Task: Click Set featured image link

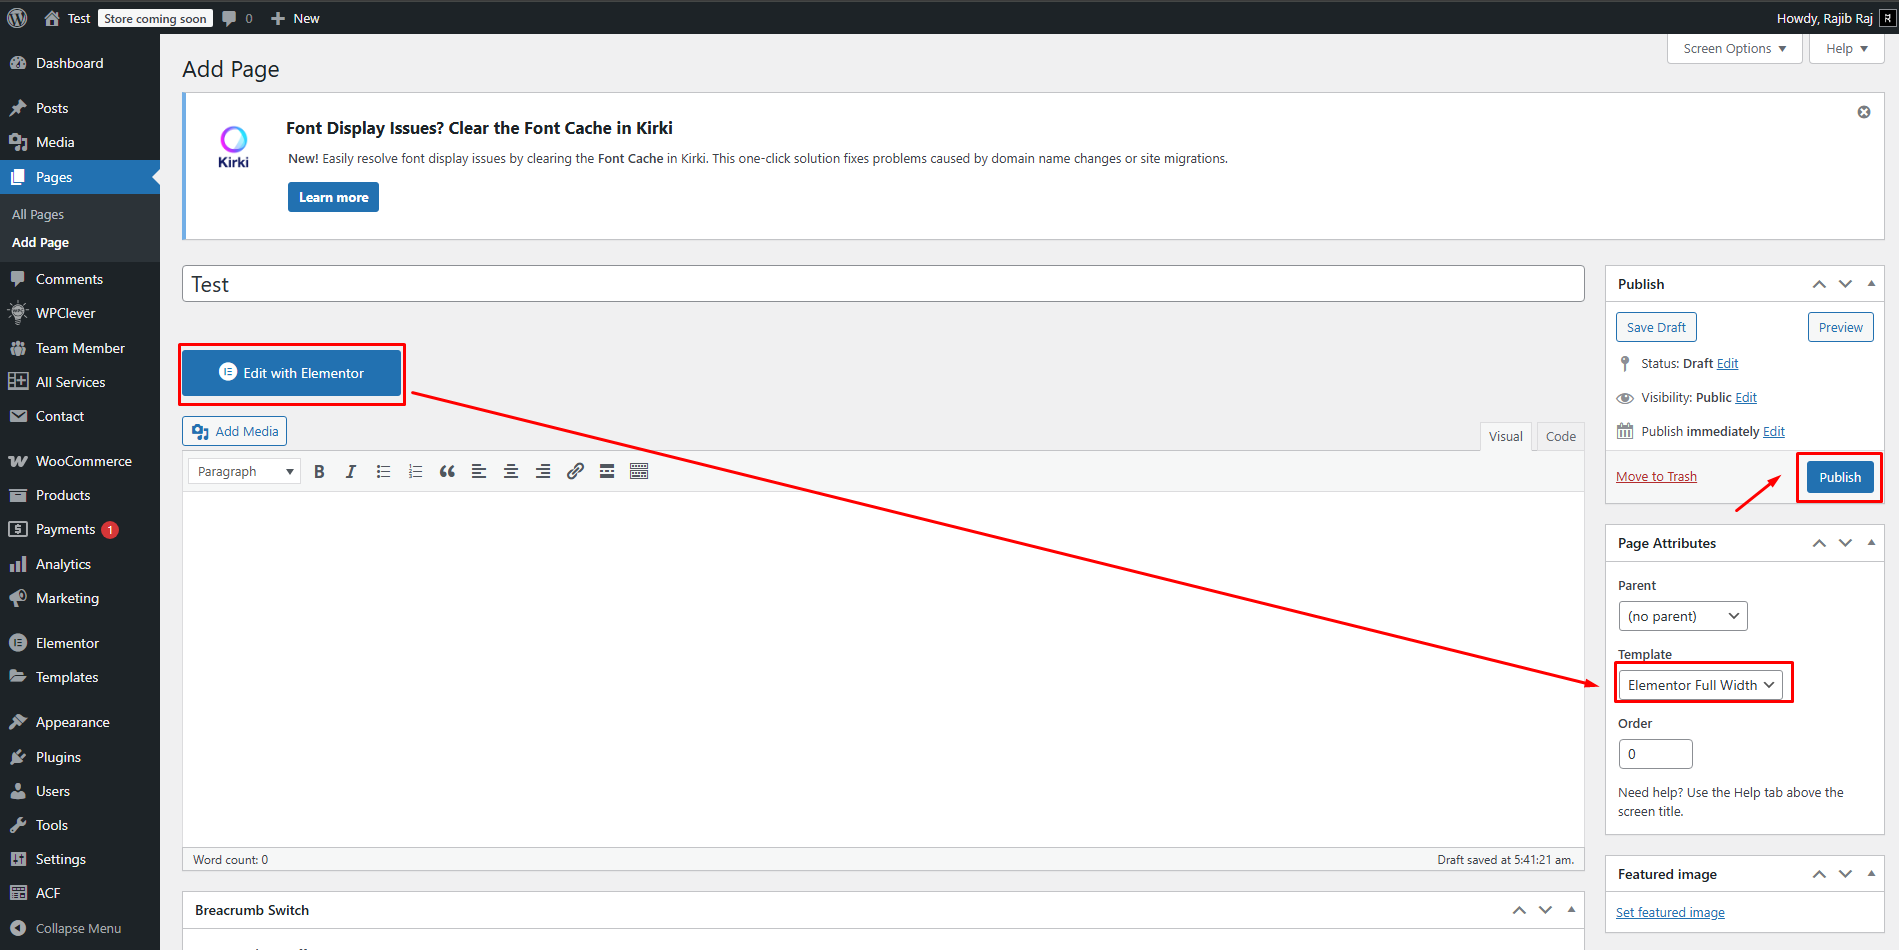Action: pos(1670,912)
